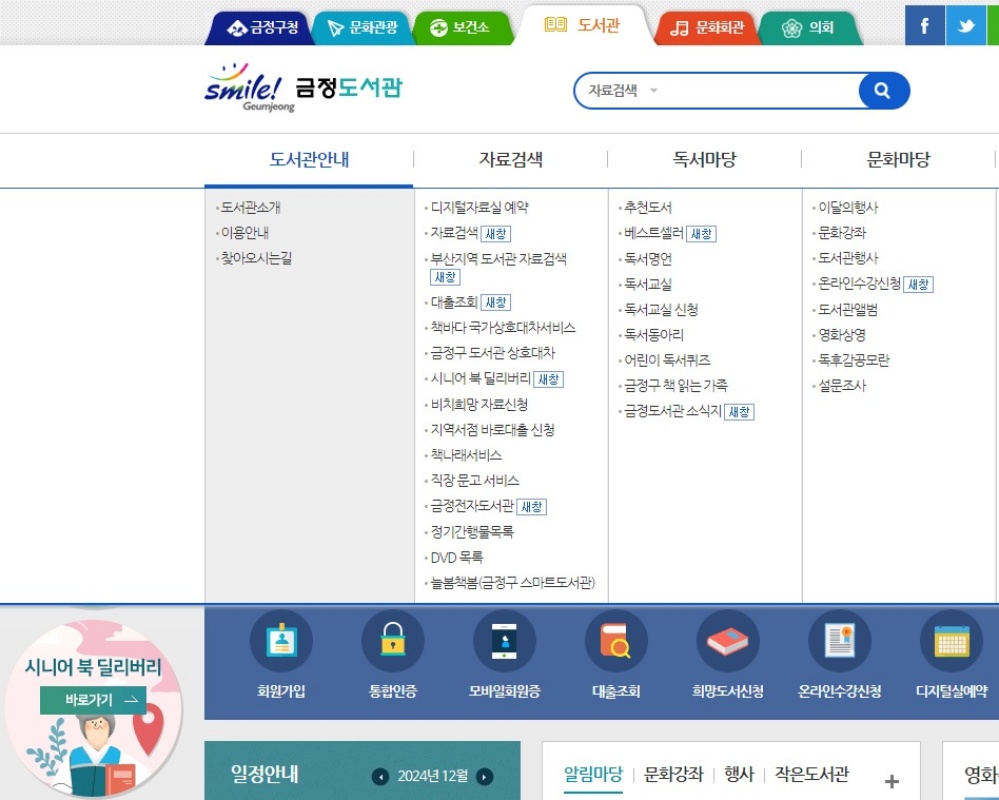
Task: Click the search magnifier button
Action: coord(881,89)
